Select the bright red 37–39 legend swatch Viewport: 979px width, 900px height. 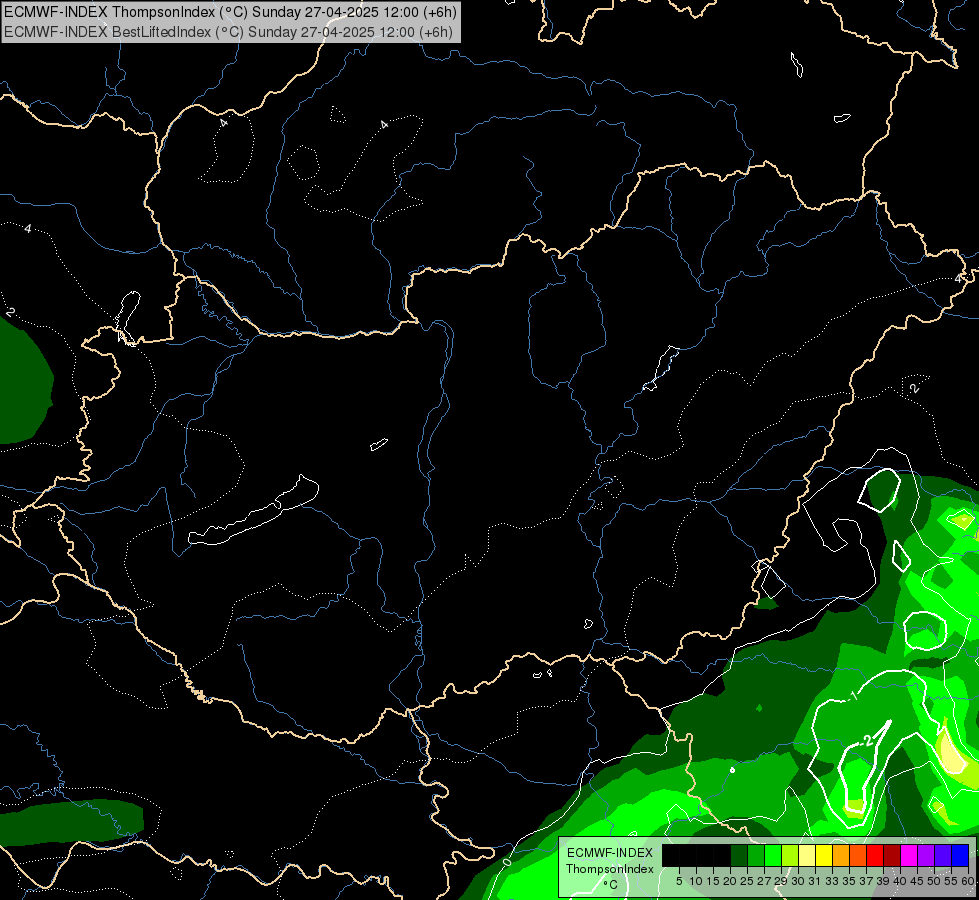click(x=875, y=855)
